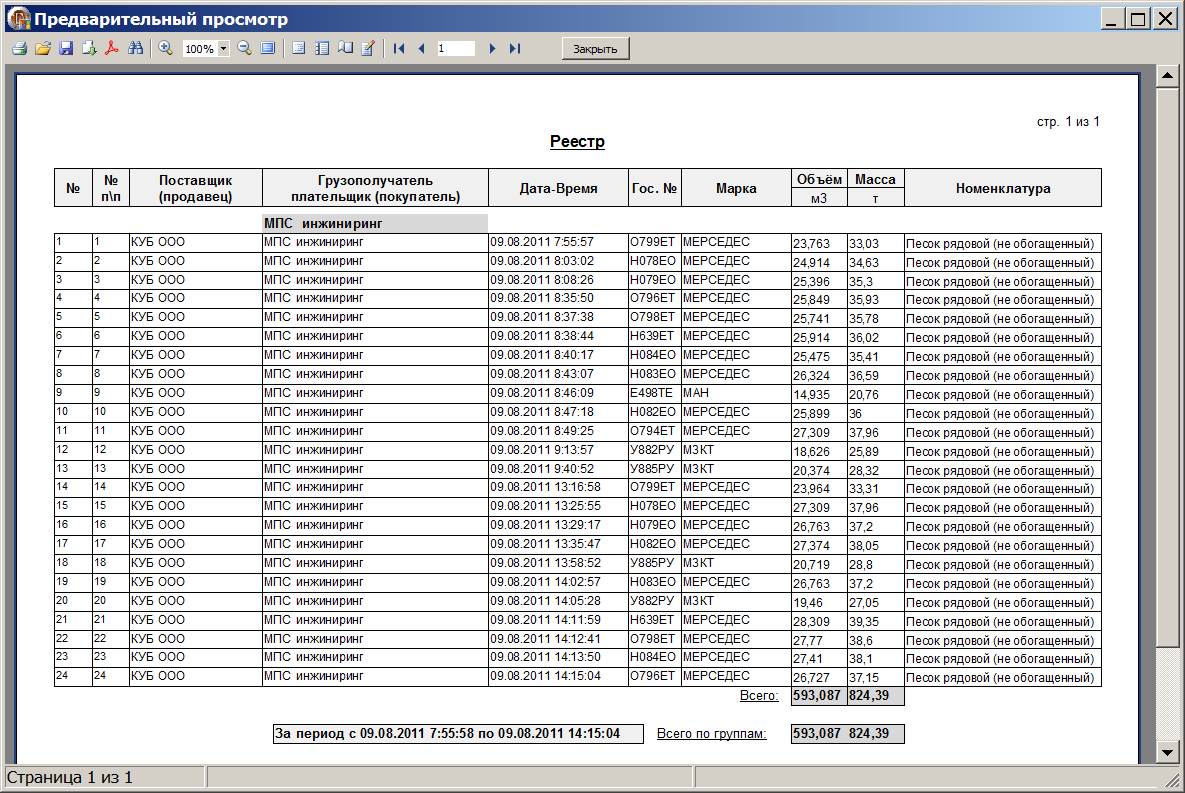Open the 100% zoom dropdown

point(223,48)
